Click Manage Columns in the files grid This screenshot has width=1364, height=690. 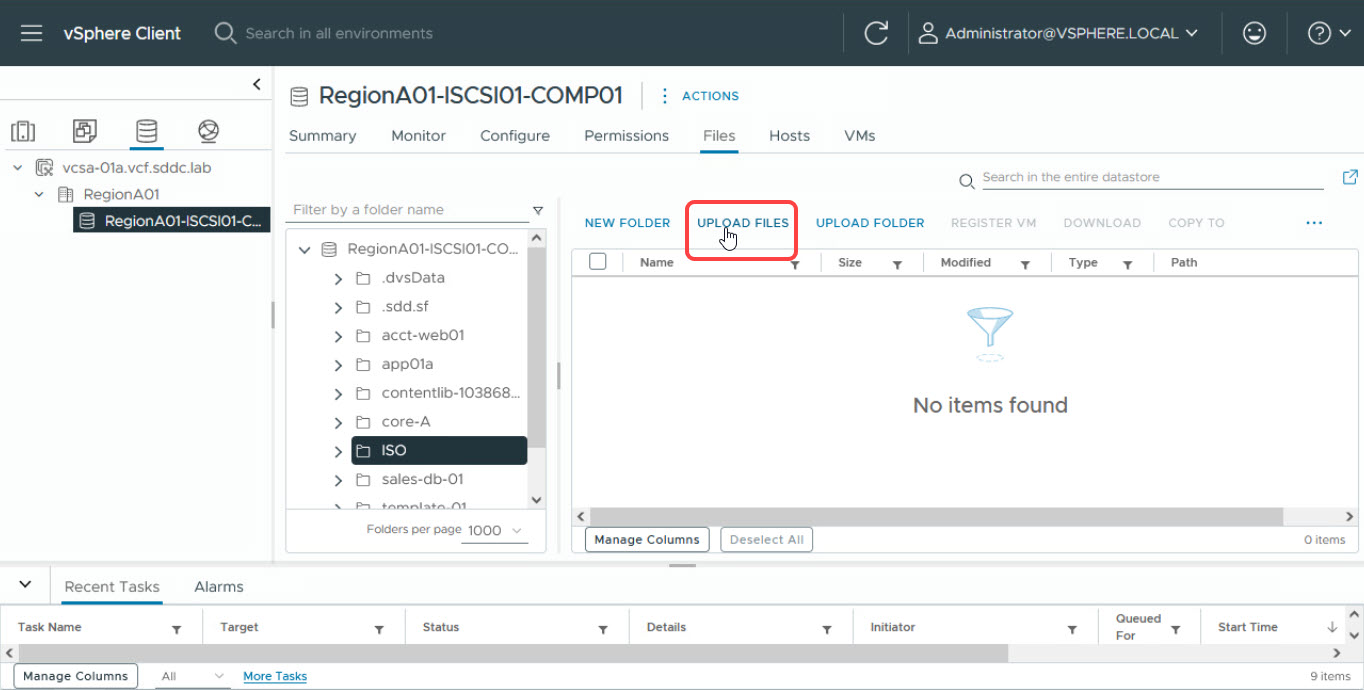[x=647, y=540]
